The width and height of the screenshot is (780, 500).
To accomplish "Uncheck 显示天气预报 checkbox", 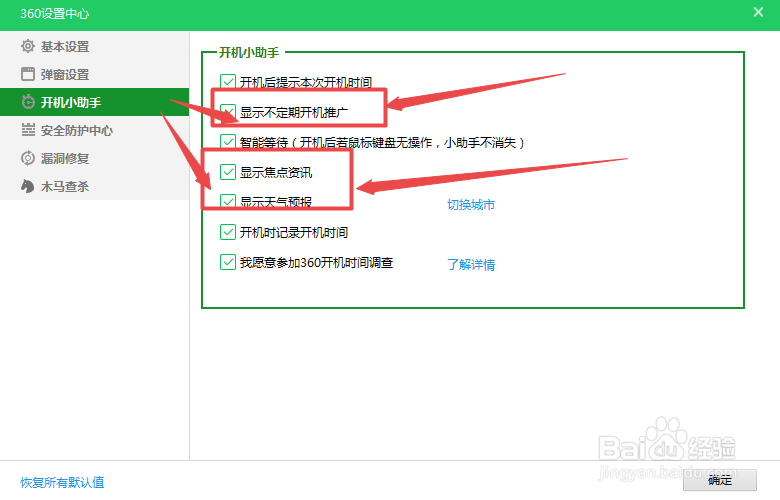I will pyautogui.click(x=228, y=201).
